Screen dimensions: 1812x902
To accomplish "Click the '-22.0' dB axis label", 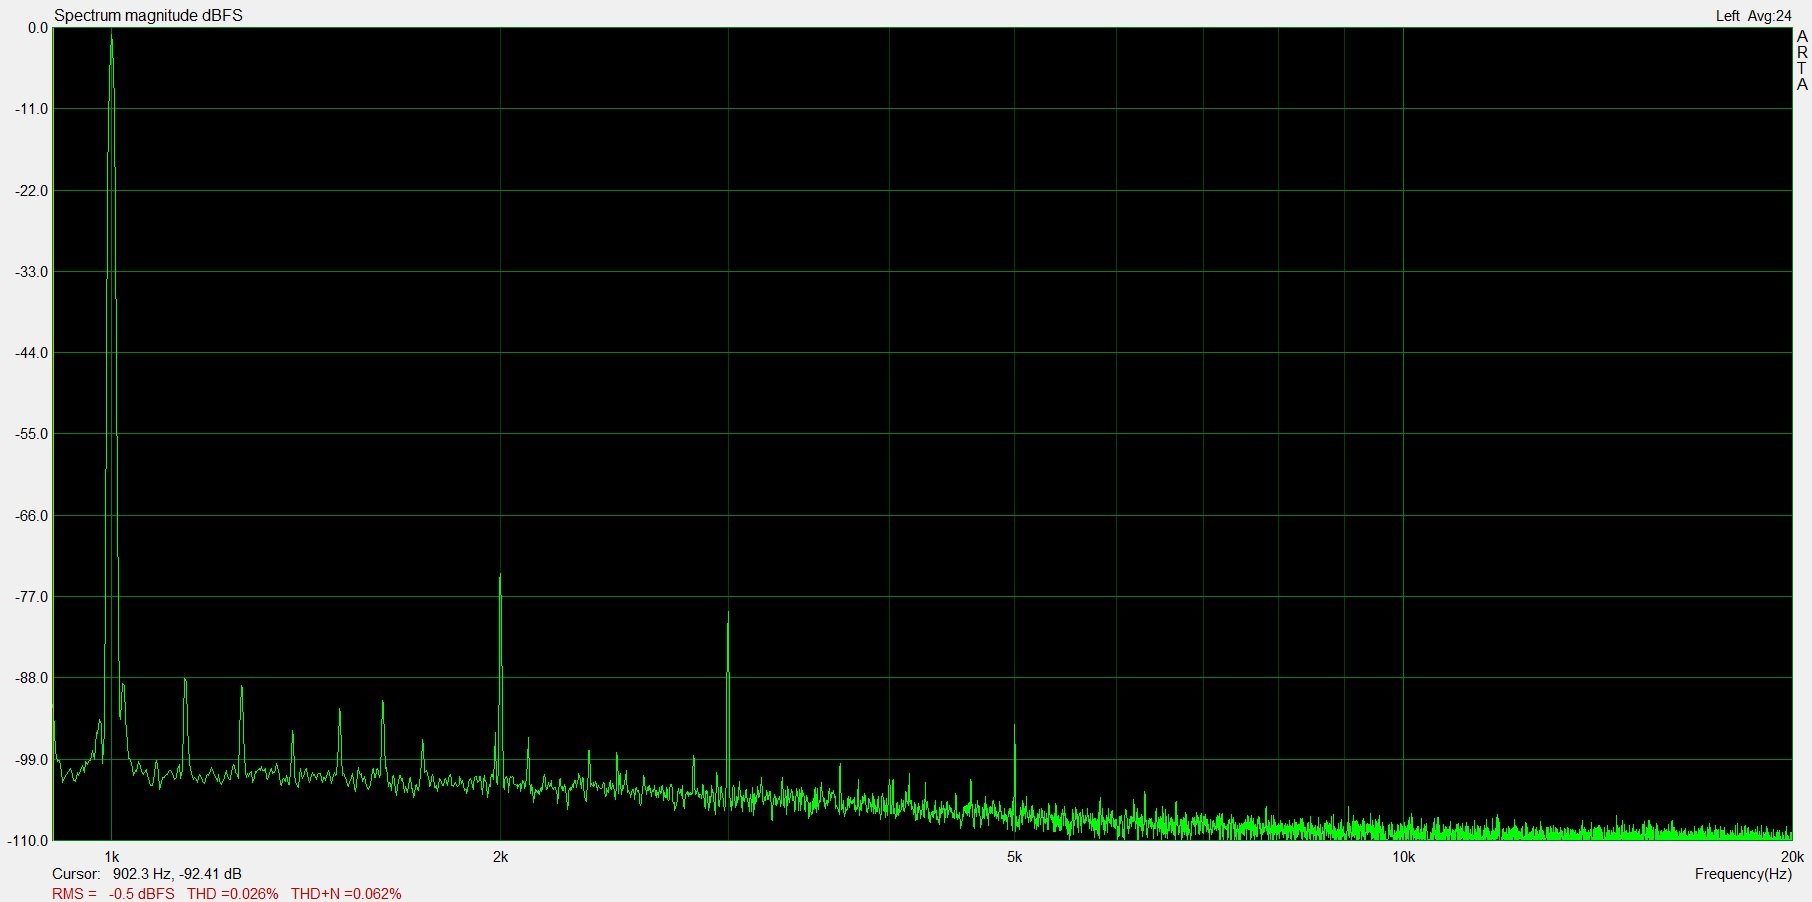I will point(32,191).
